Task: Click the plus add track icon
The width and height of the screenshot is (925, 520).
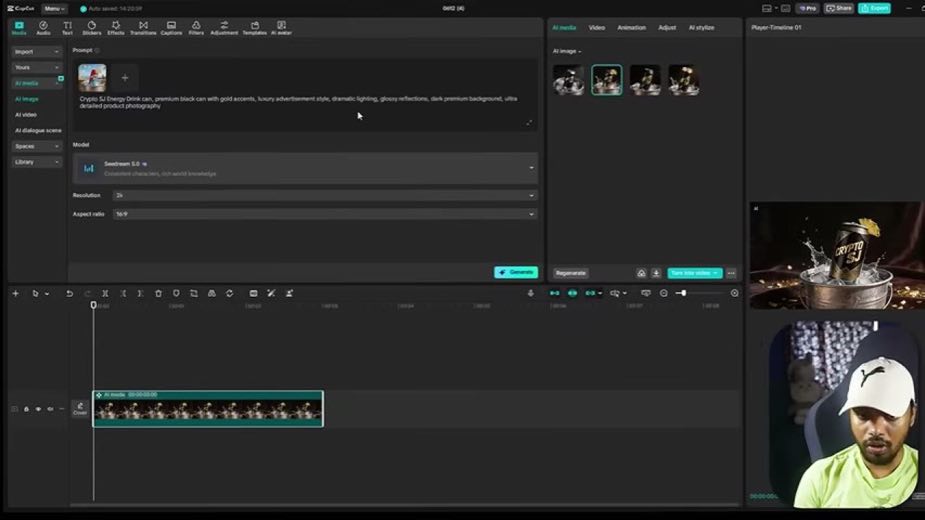Action: (15, 293)
